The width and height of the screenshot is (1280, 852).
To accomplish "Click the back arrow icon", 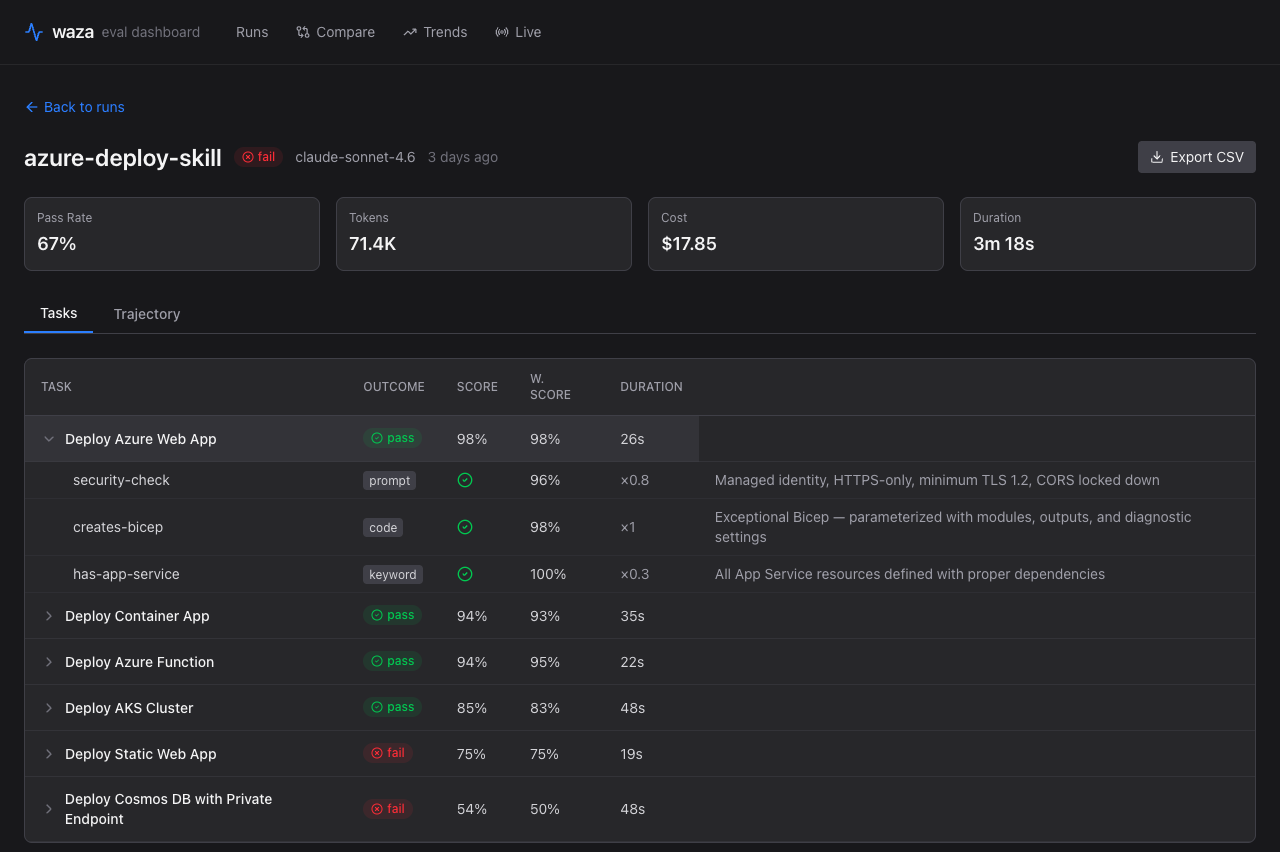I will 32,107.
